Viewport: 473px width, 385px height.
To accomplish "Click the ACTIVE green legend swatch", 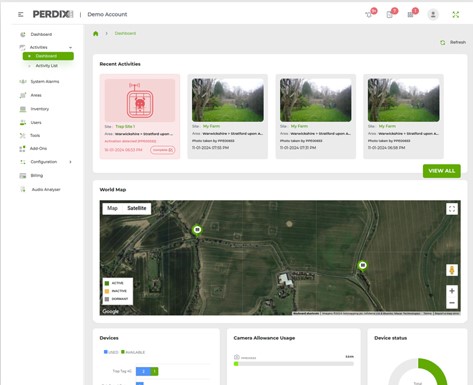I will 107,283.
